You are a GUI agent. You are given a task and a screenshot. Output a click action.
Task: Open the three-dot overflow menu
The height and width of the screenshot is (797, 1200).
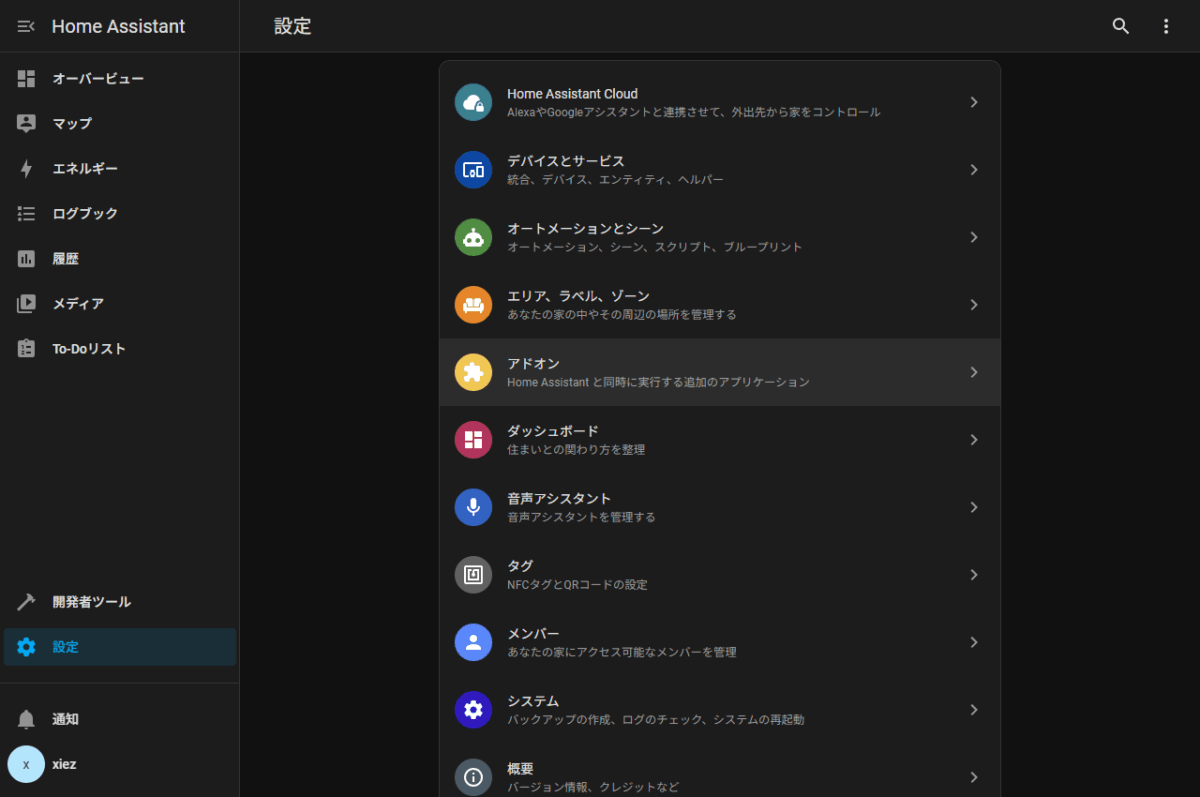[1166, 26]
